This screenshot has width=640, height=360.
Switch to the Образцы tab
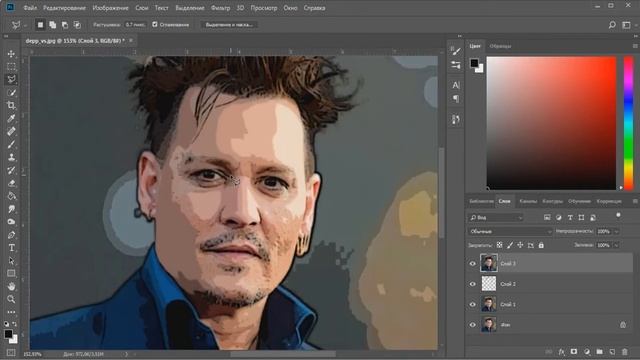pos(500,46)
